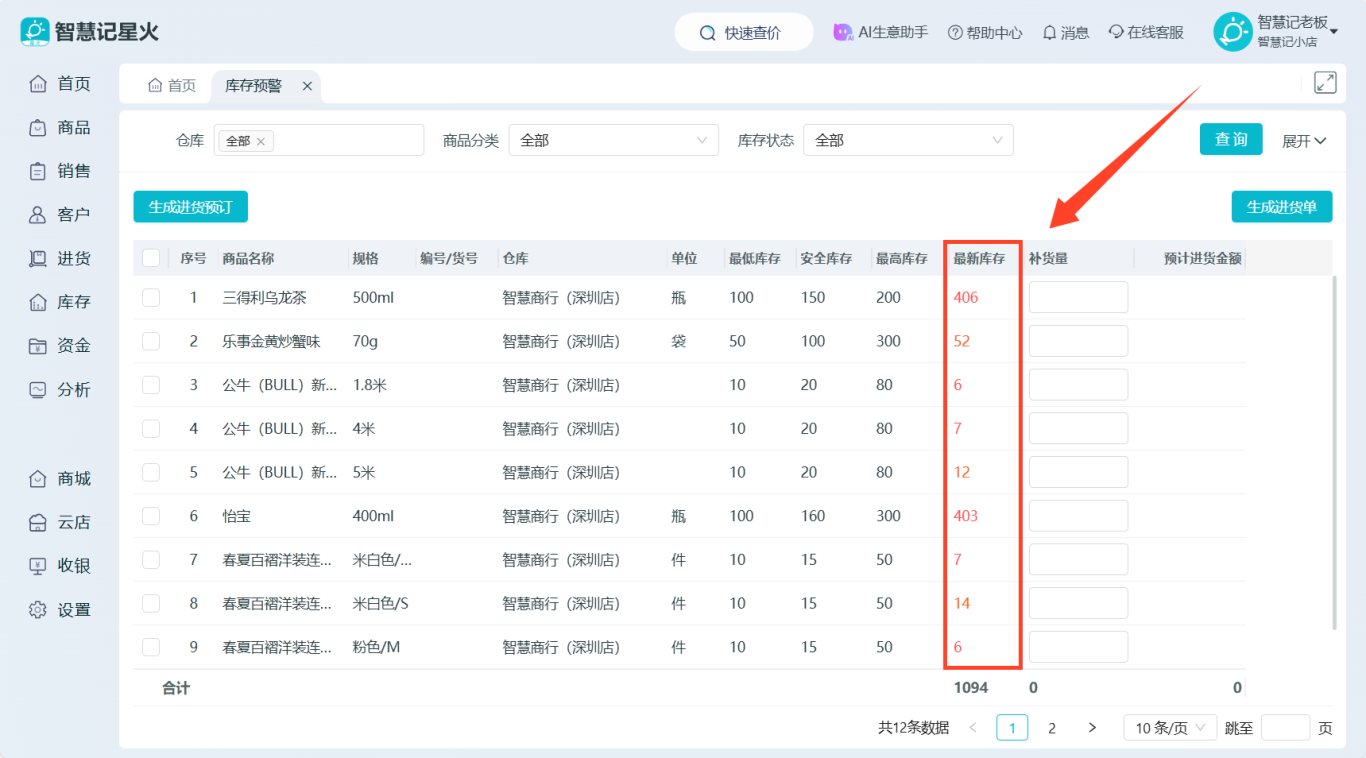
Task: Open the 资金 sidebar section
Action: point(60,346)
